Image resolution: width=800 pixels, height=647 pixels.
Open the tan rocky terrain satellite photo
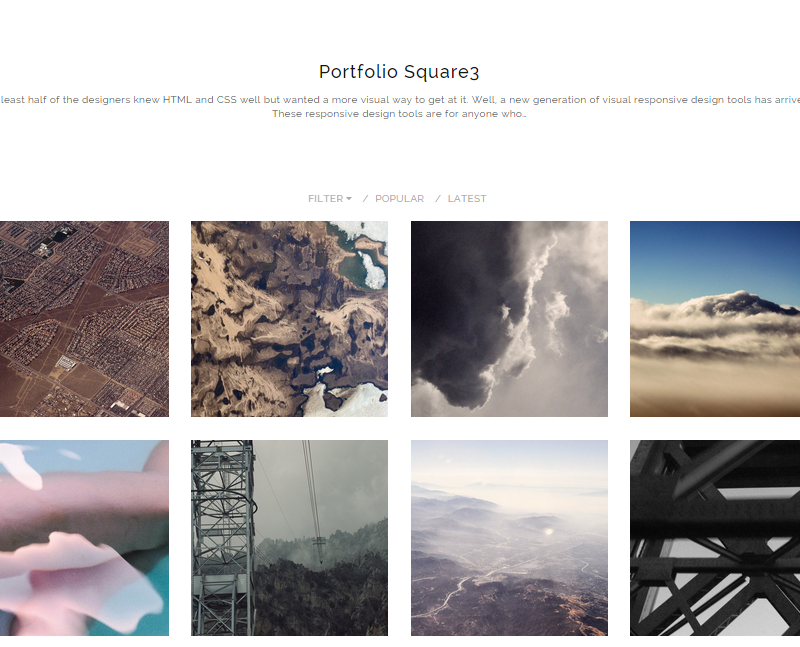tap(289, 319)
